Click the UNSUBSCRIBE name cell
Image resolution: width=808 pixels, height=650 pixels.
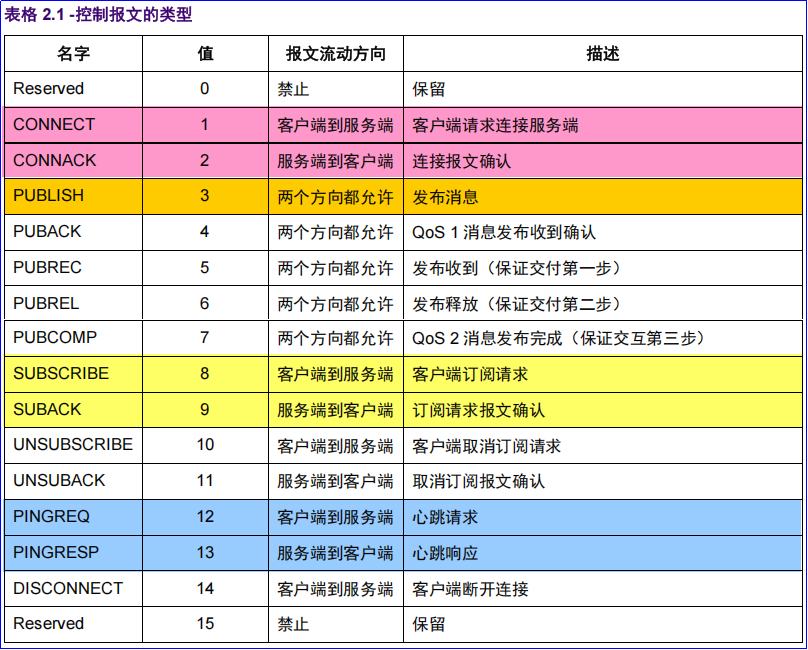point(73,444)
